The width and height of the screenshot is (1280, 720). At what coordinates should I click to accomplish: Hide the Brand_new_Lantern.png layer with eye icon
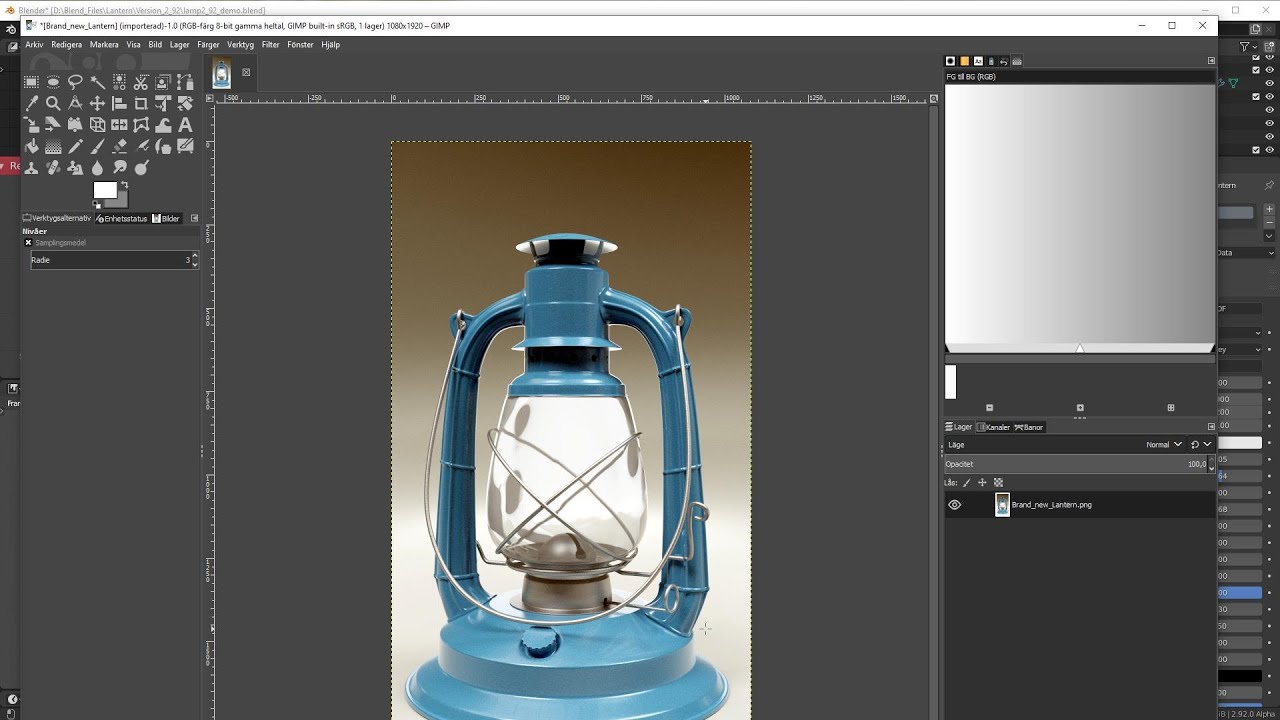pyautogui.click(x=954, y=505)
